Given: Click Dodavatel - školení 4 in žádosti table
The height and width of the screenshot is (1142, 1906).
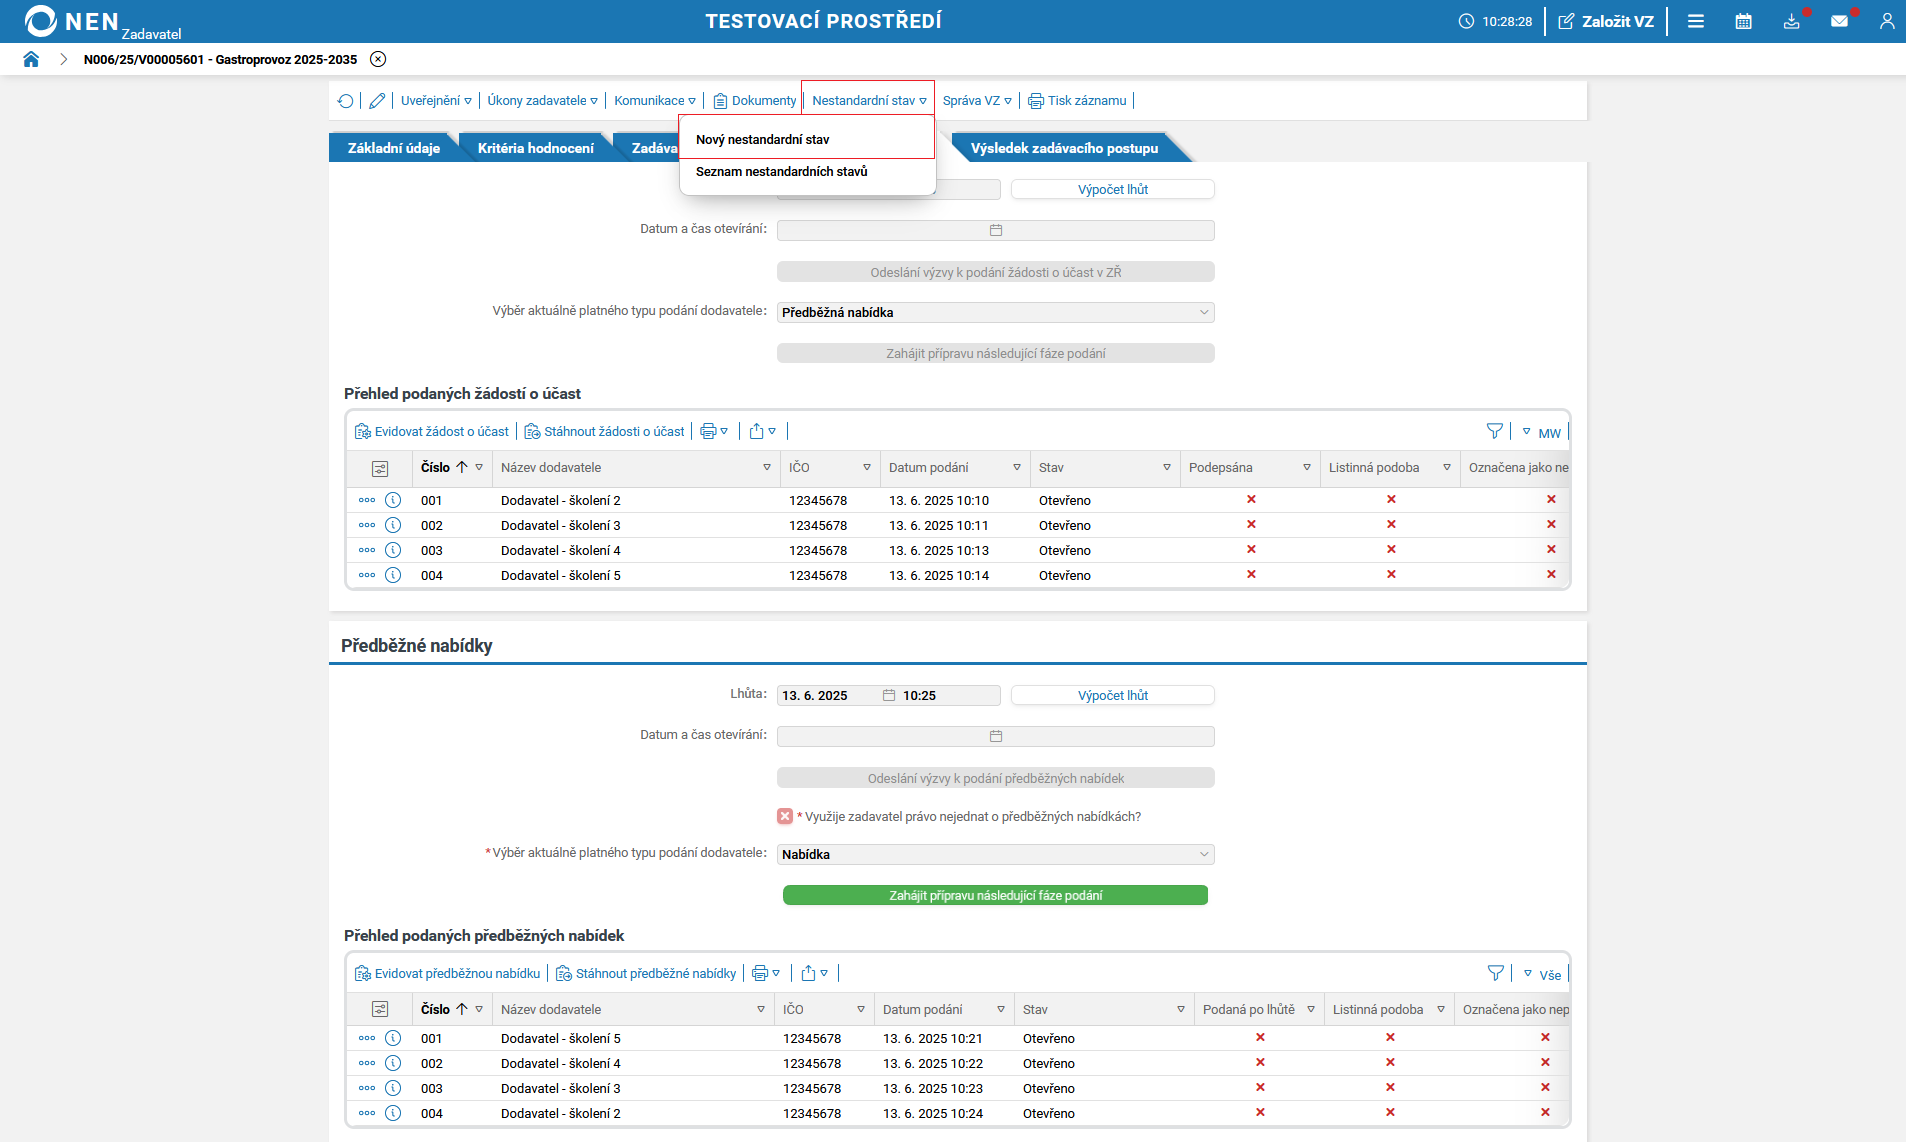Looking at the screenshot, I should pos(561,550).
